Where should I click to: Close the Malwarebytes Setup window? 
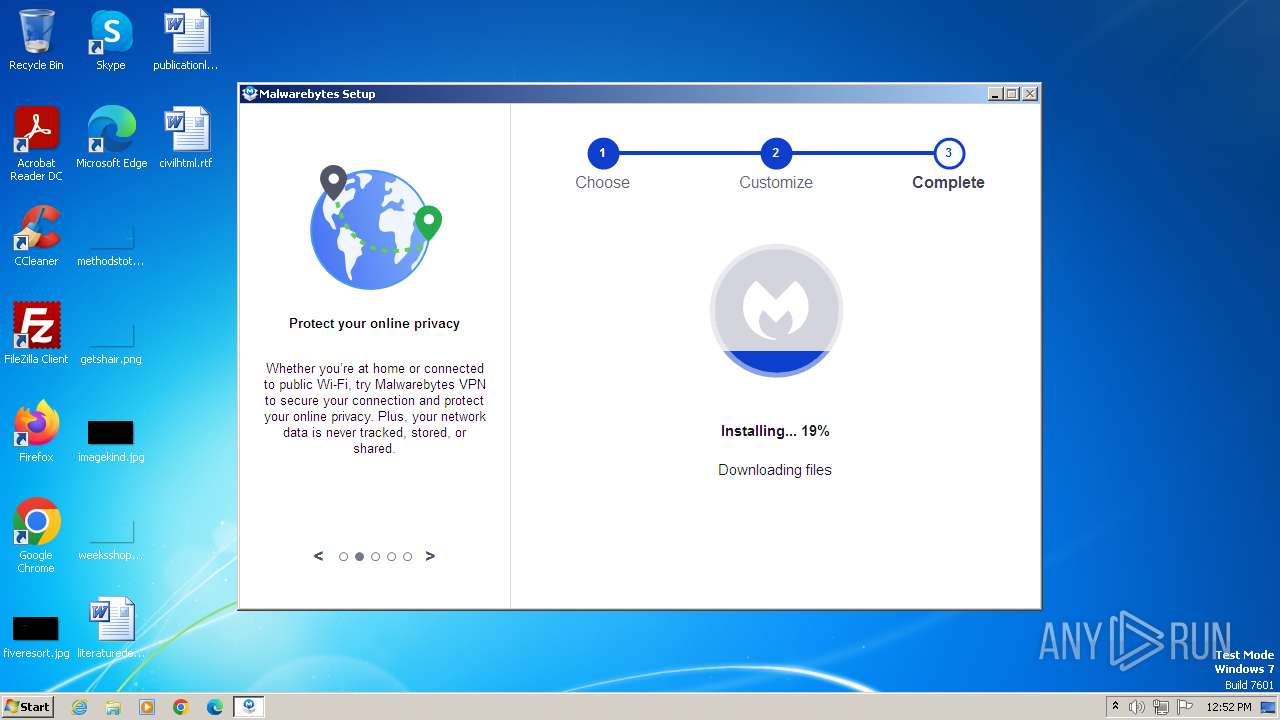1030,94
